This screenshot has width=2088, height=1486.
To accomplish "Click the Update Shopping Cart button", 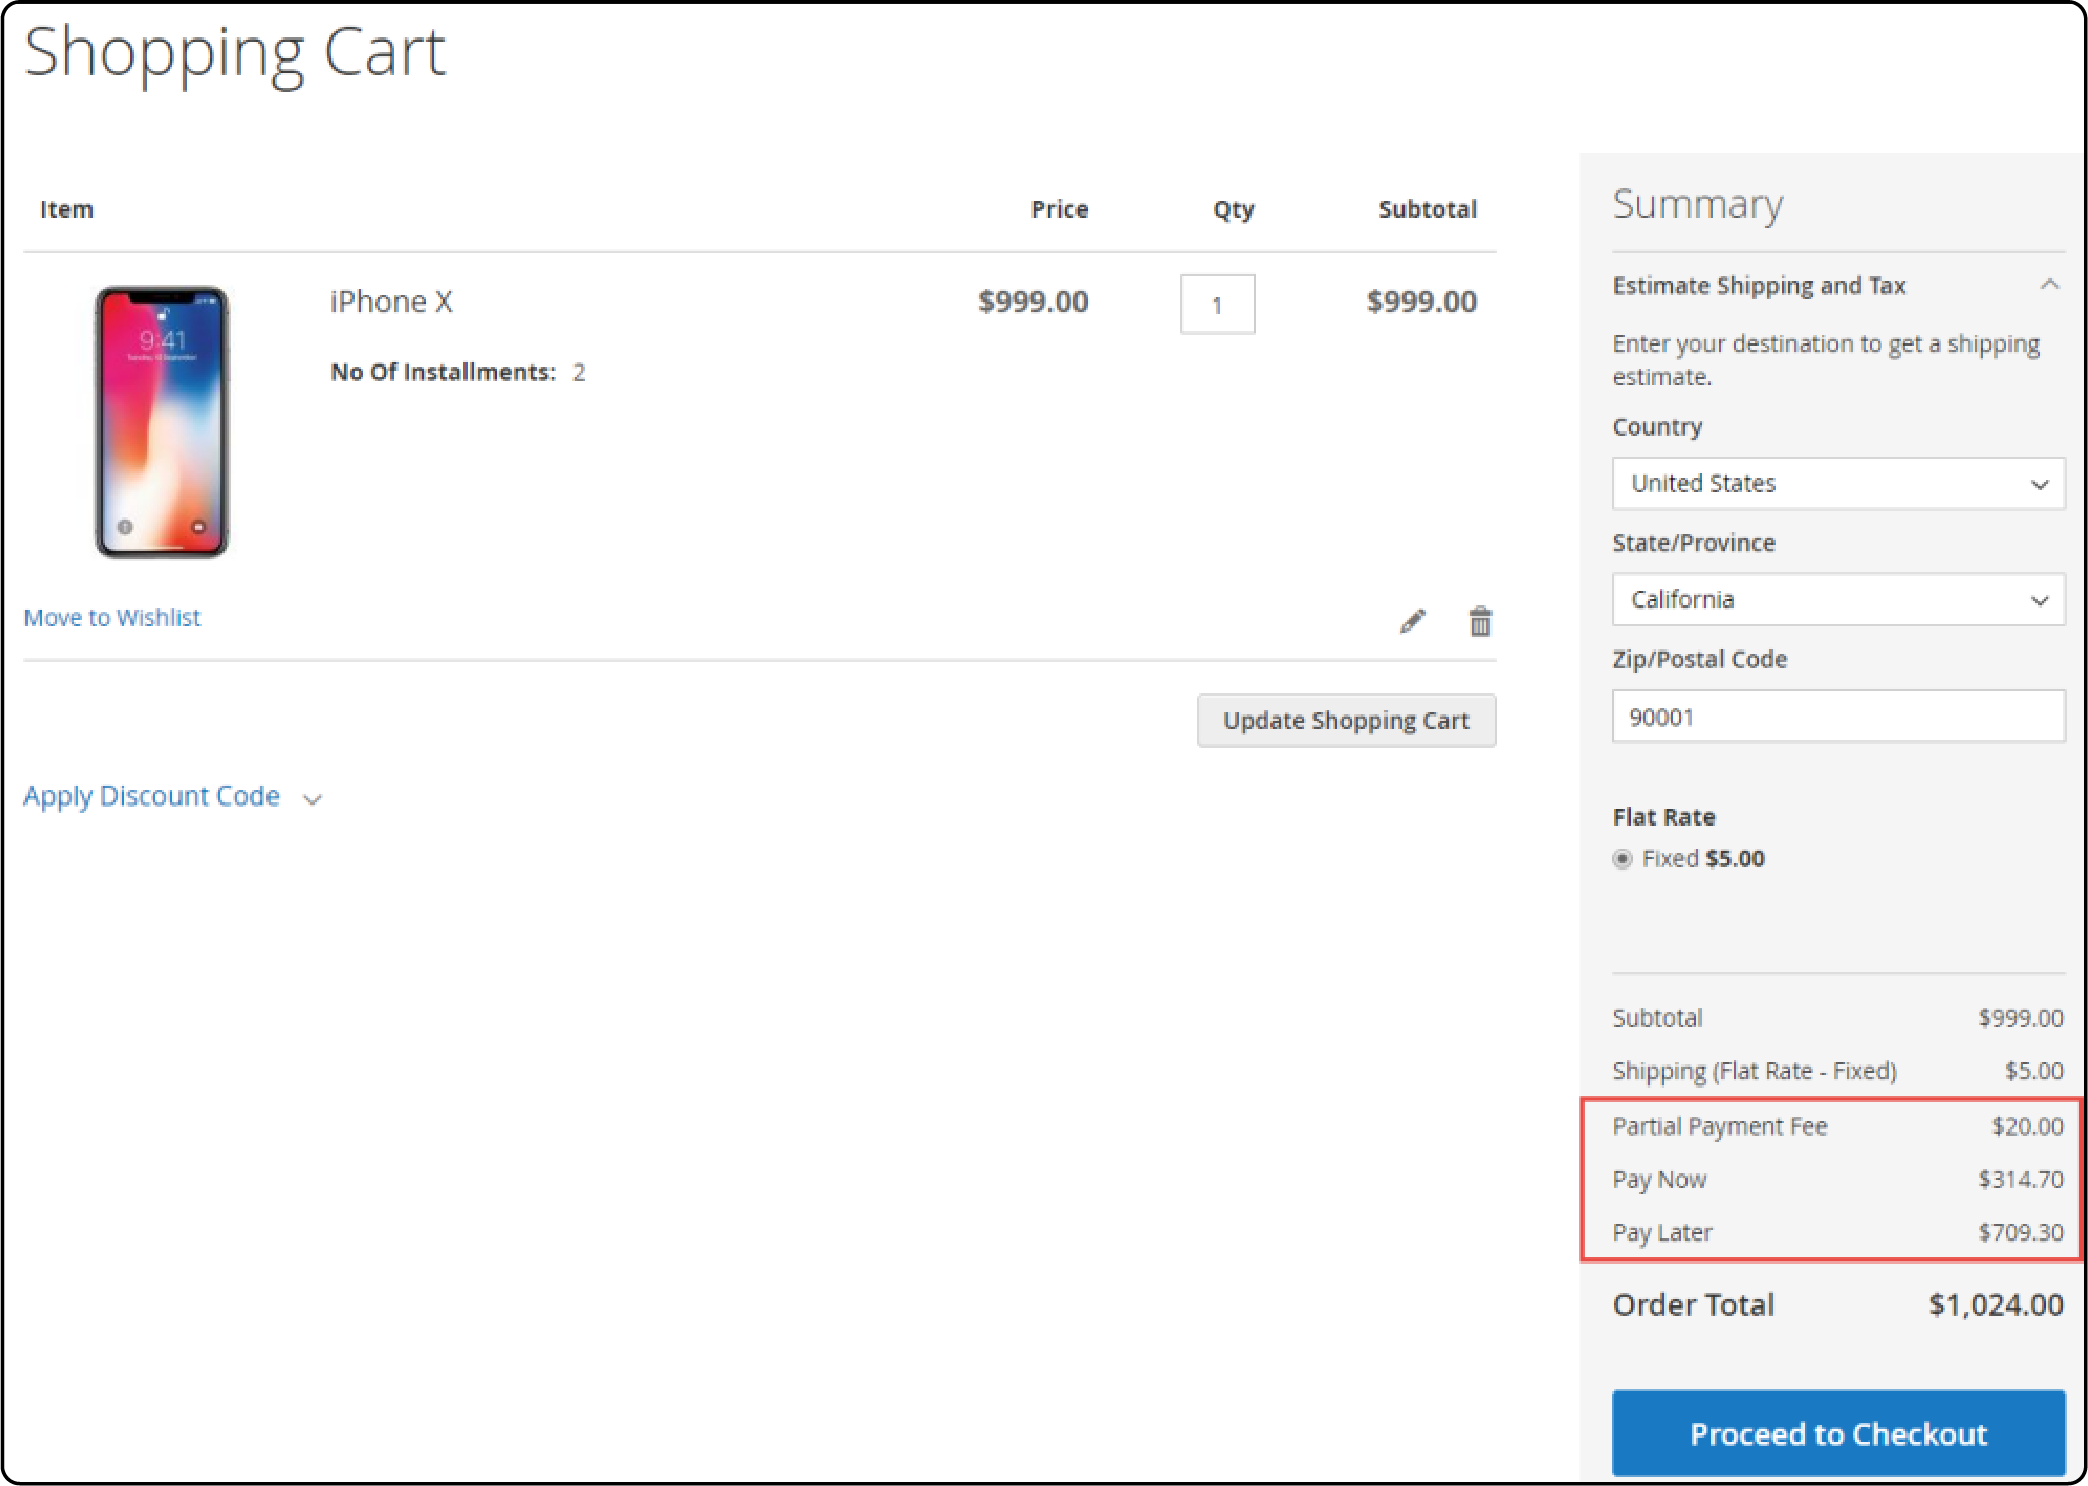I will (x=1346, y=720).
